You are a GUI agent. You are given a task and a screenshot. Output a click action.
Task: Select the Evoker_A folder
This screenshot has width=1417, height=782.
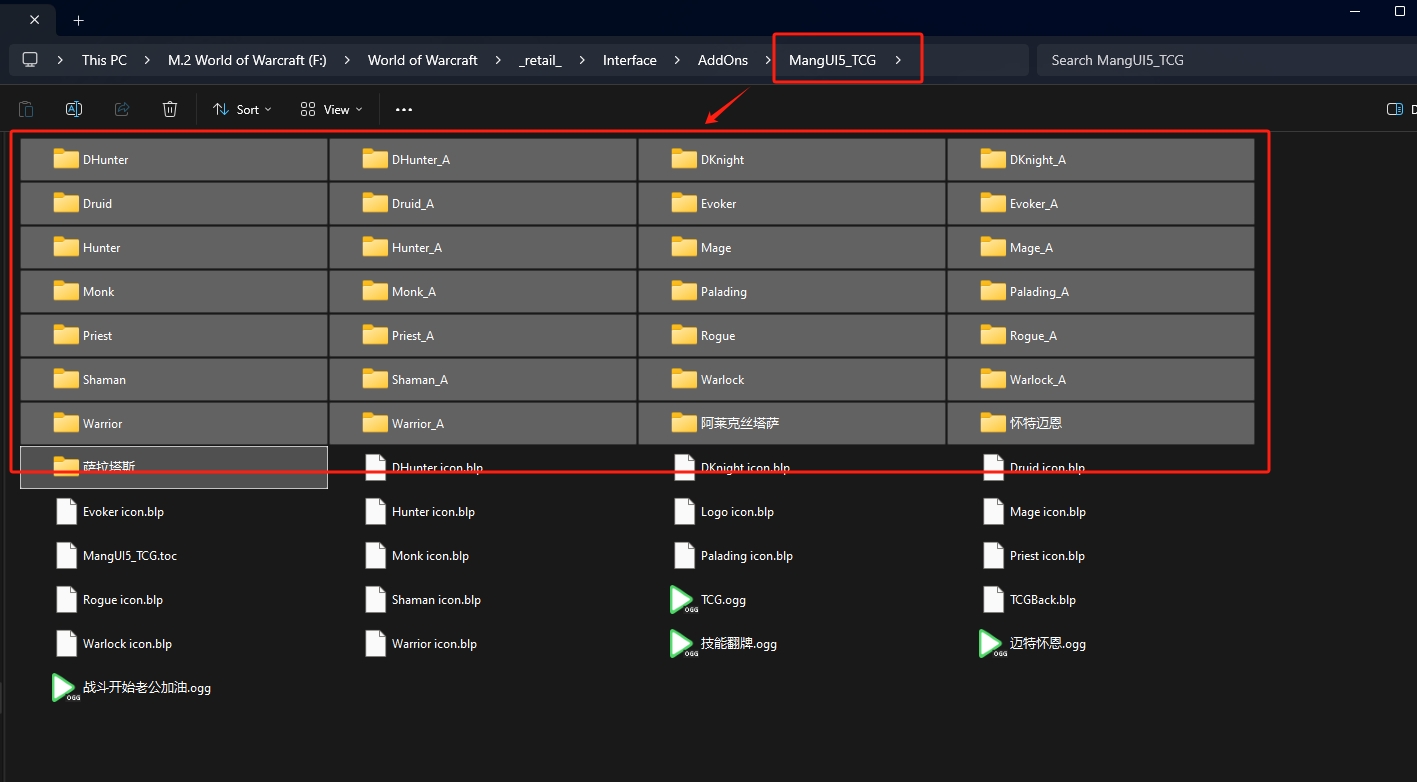tap(1101, 203)
